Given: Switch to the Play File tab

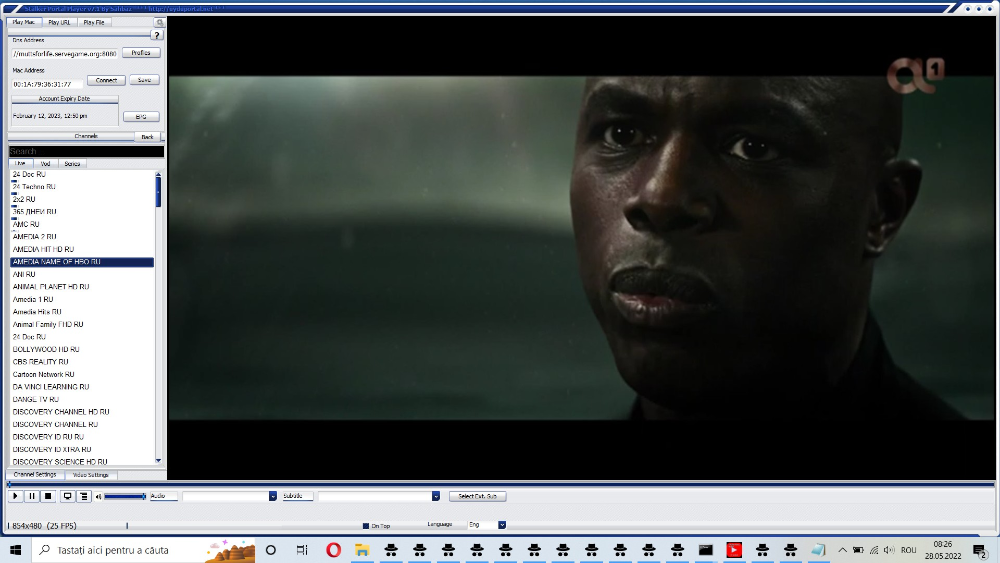Looking at the screenshot, I should click(94, 22).
